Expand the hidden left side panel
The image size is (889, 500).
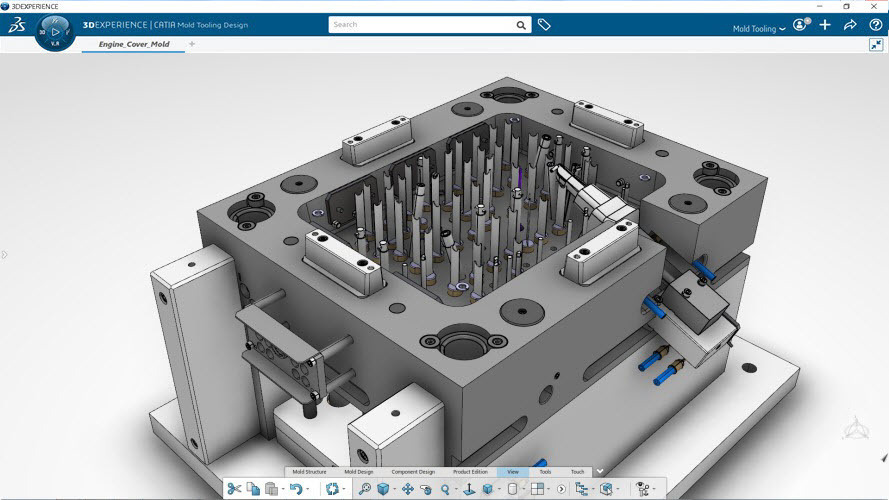tap(5, 255)
